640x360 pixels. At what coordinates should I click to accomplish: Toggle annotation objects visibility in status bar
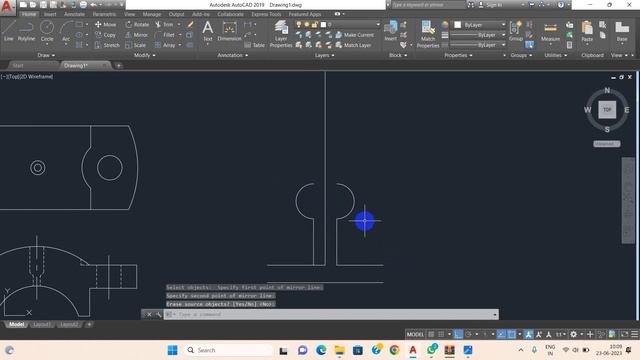click(x=529, y=334)
